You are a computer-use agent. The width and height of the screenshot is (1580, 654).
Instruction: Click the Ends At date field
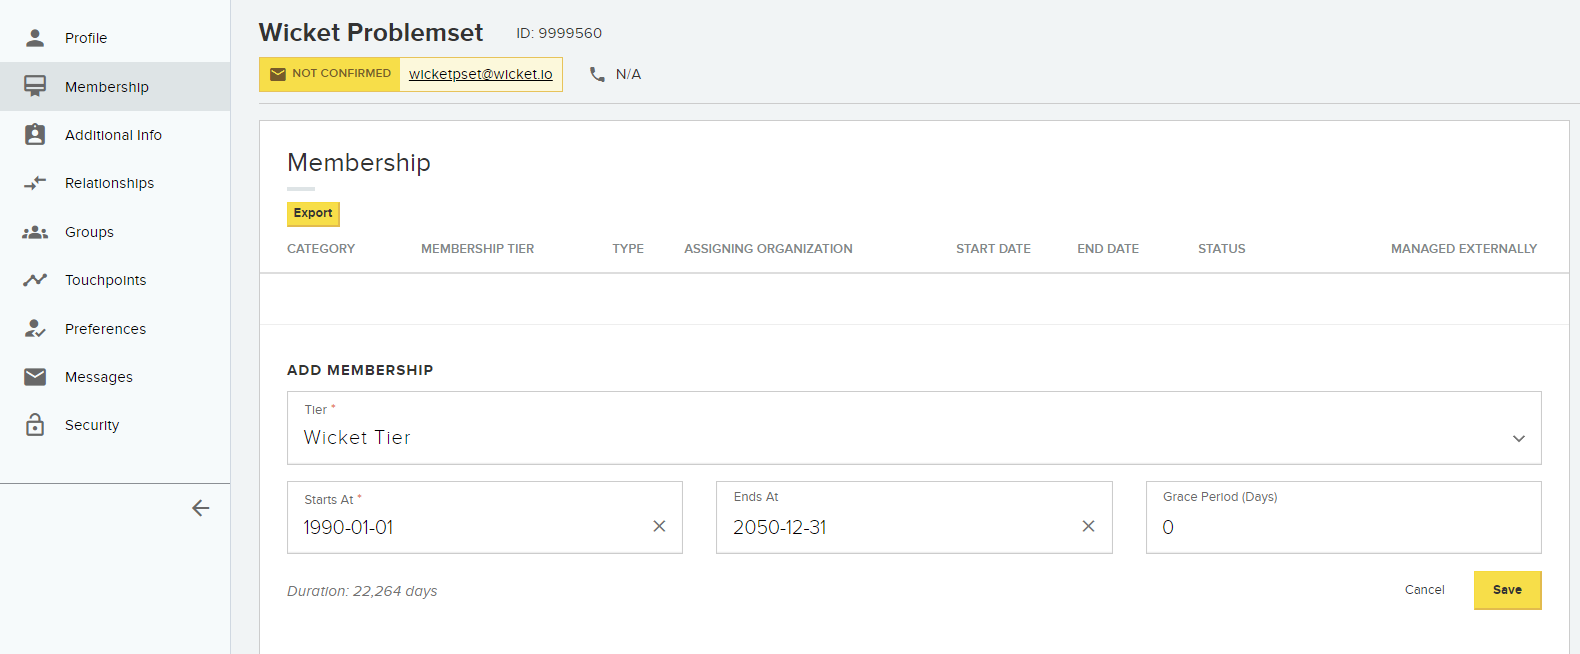(914, 517)
